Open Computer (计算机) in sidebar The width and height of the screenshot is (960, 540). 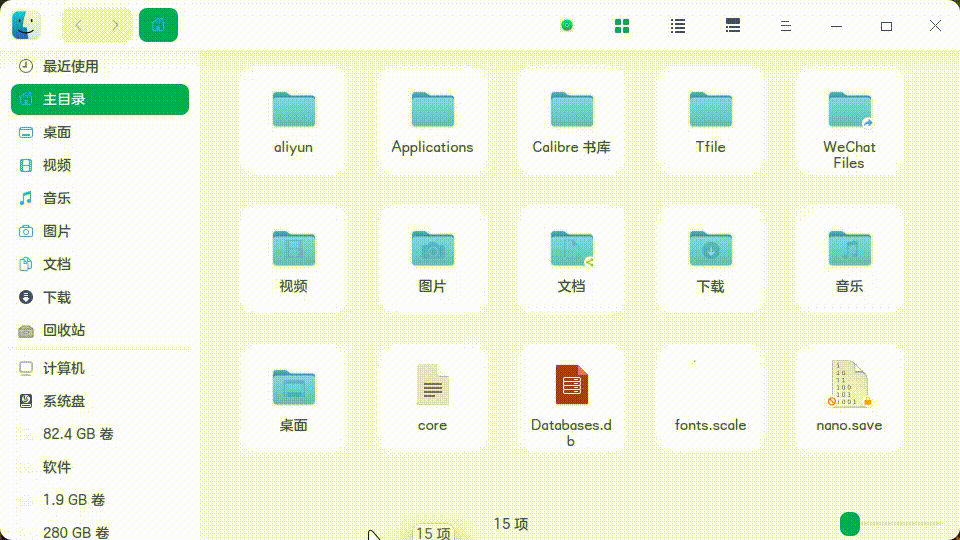coord(100,369)
